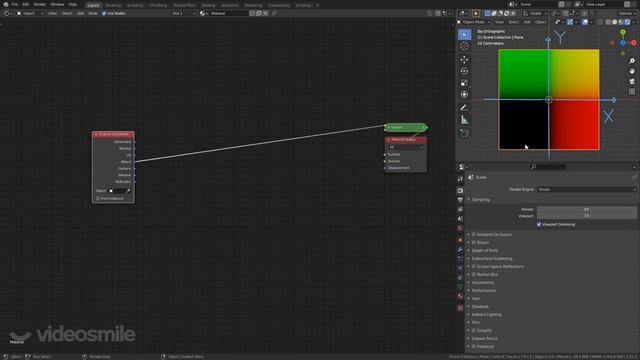Open the View Layer properties tab

tap(460, 209)
